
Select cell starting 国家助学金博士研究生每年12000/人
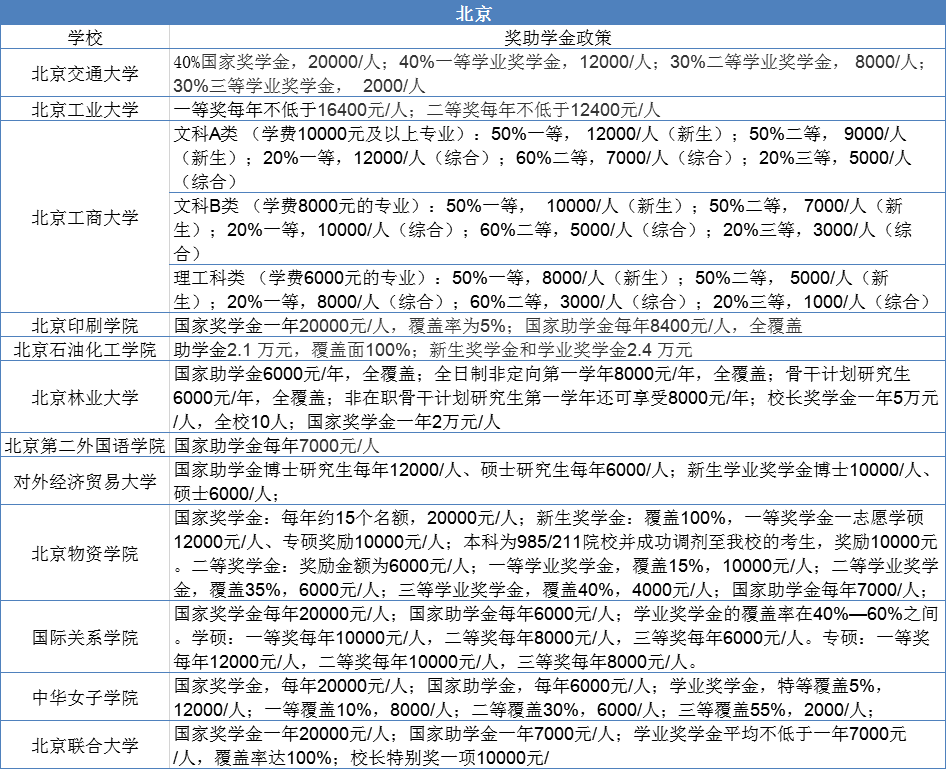(x=557, y=480)
